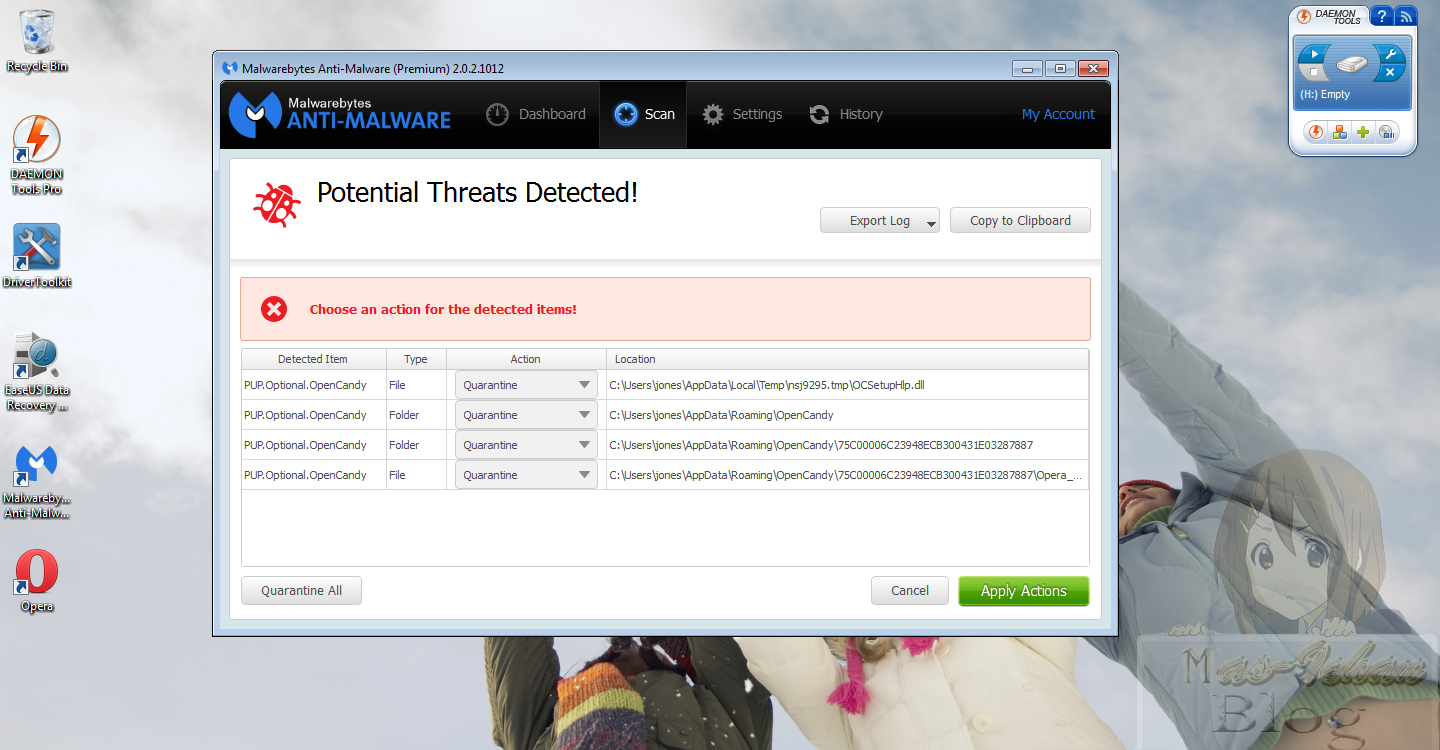
Task: Click the lightning bolt icon in gadget bottom bar
Action: pyautogui.click(x=1316, y=132)
